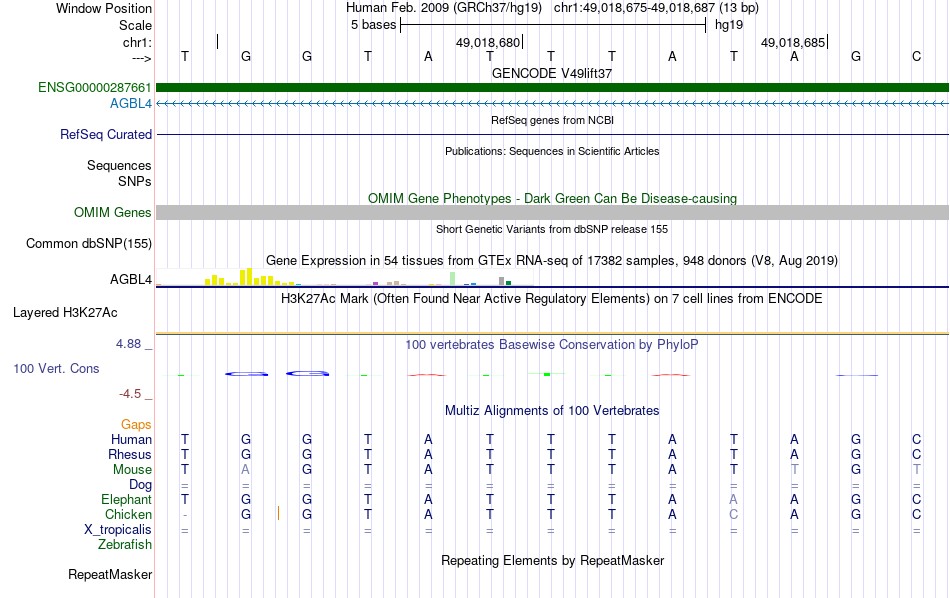Click the Sequences track label
Viewport: 950px width, 598px height.
119,165
